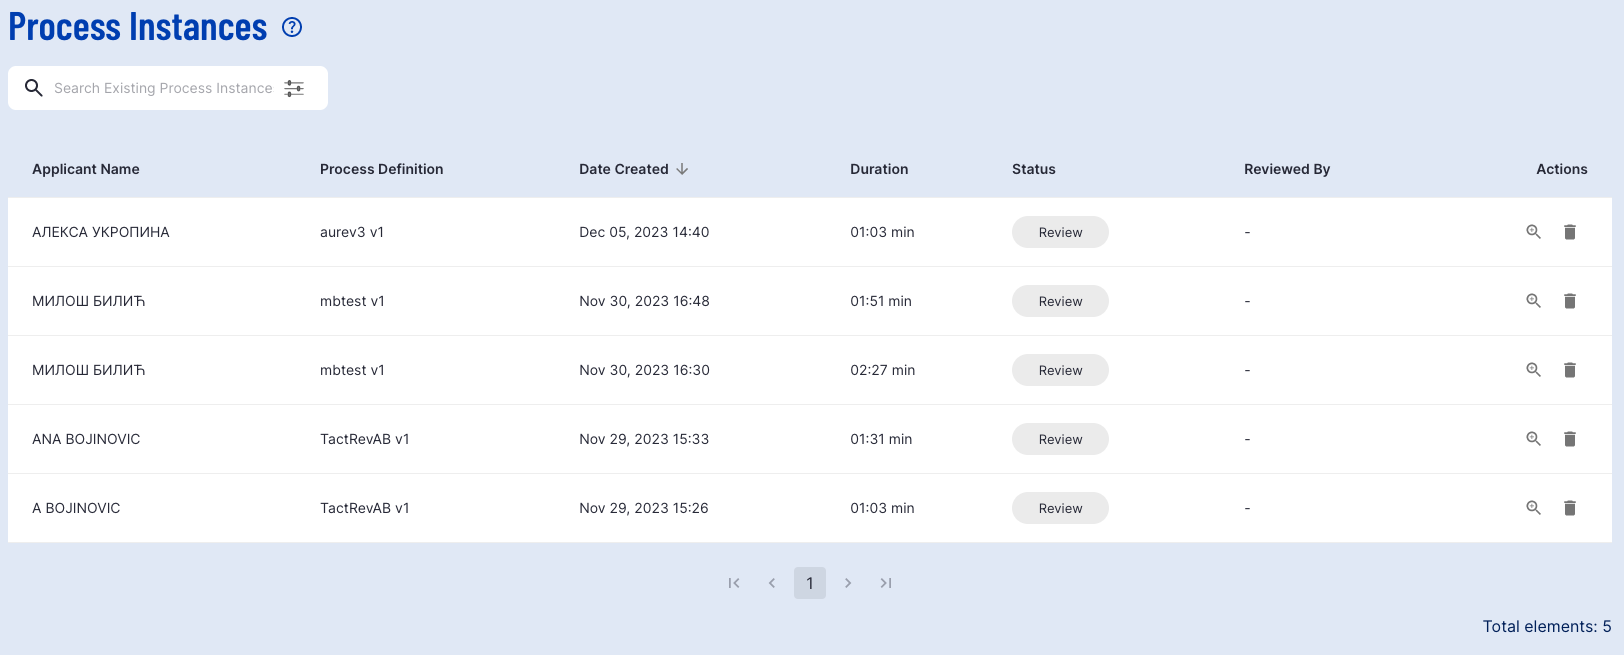The height and width of the screenshot is (655, 1624).
Task: Delete the Nov 30 16:30 instance
Action: point(1570,370)
